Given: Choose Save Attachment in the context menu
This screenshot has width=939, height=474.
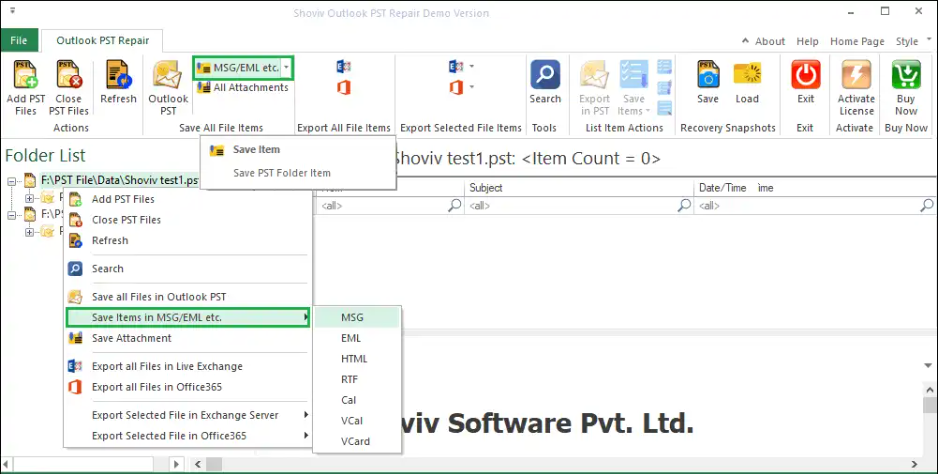Looking at the screenshot, I should (187, 338).
